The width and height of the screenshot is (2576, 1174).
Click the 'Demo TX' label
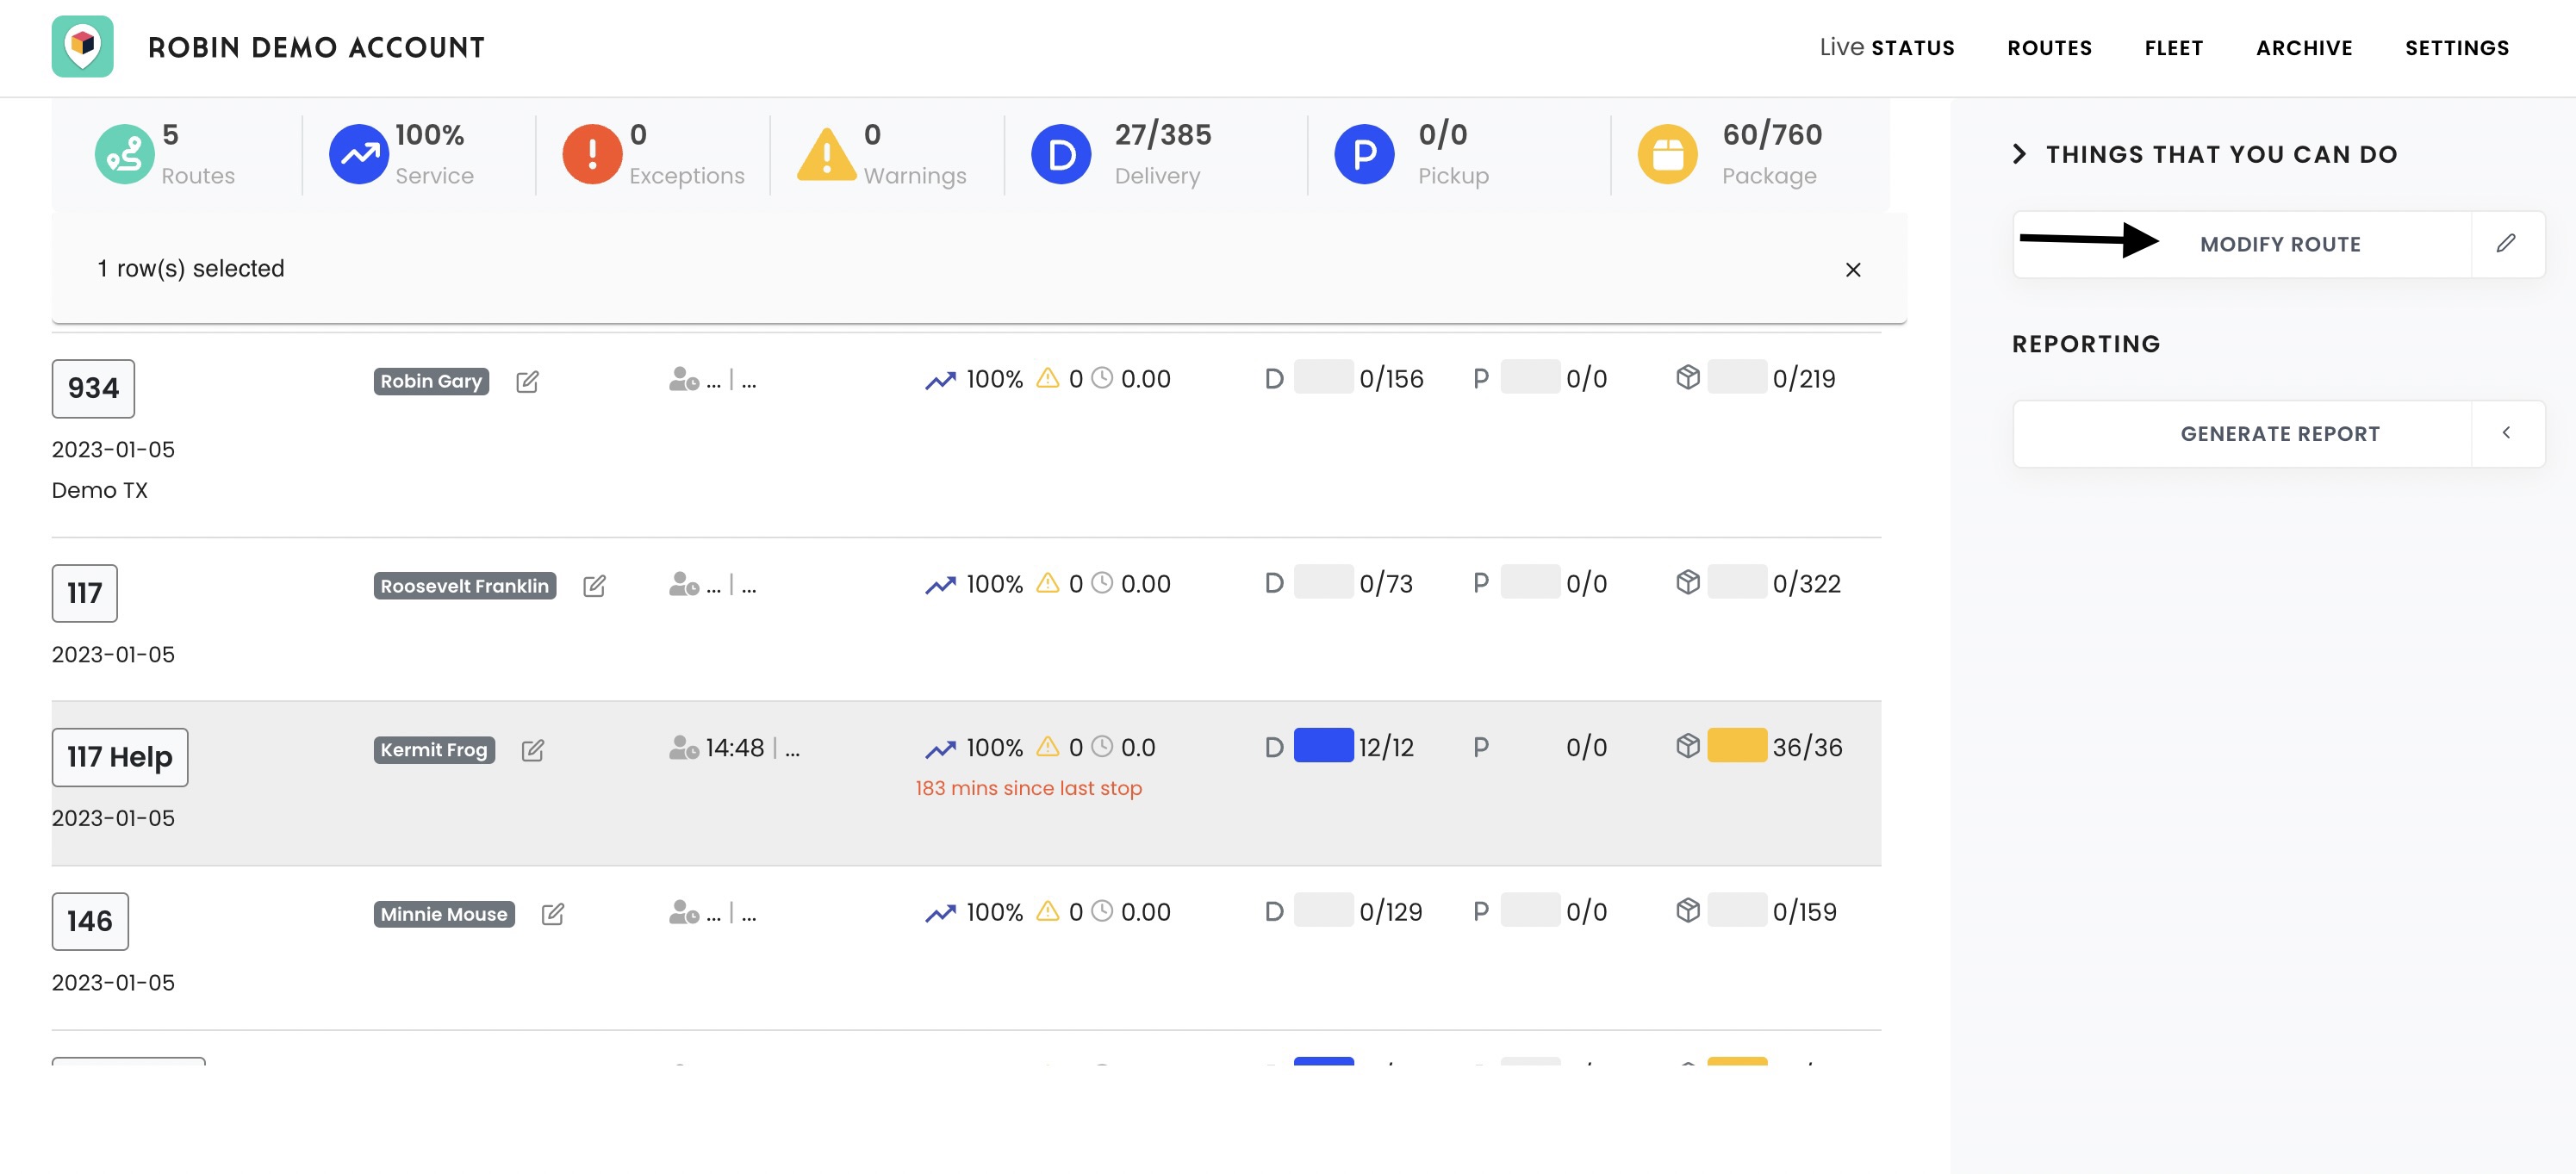pyautogui.click(x=100, y=490)
